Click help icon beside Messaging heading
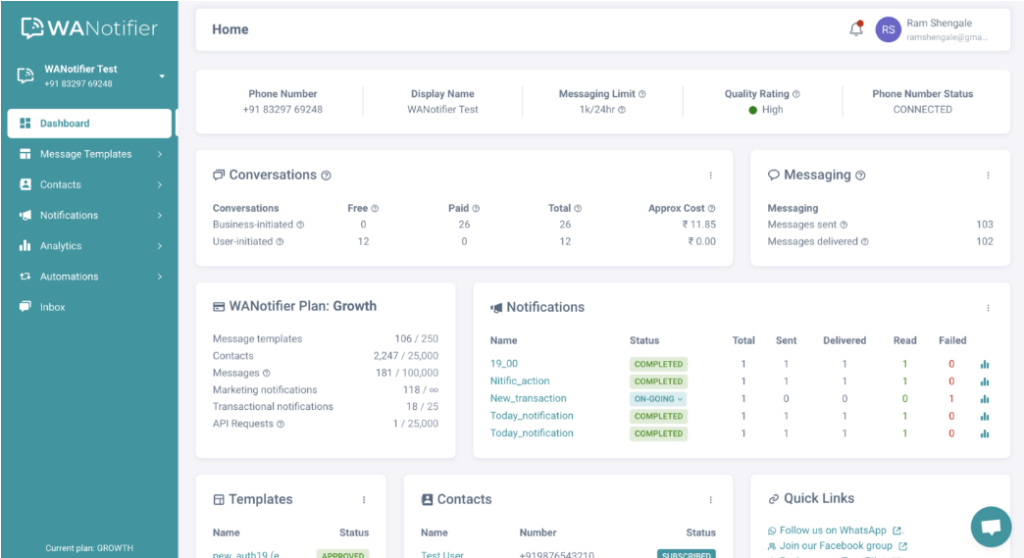Viewport: 1024px width, 558px height. tap(860, 175)
